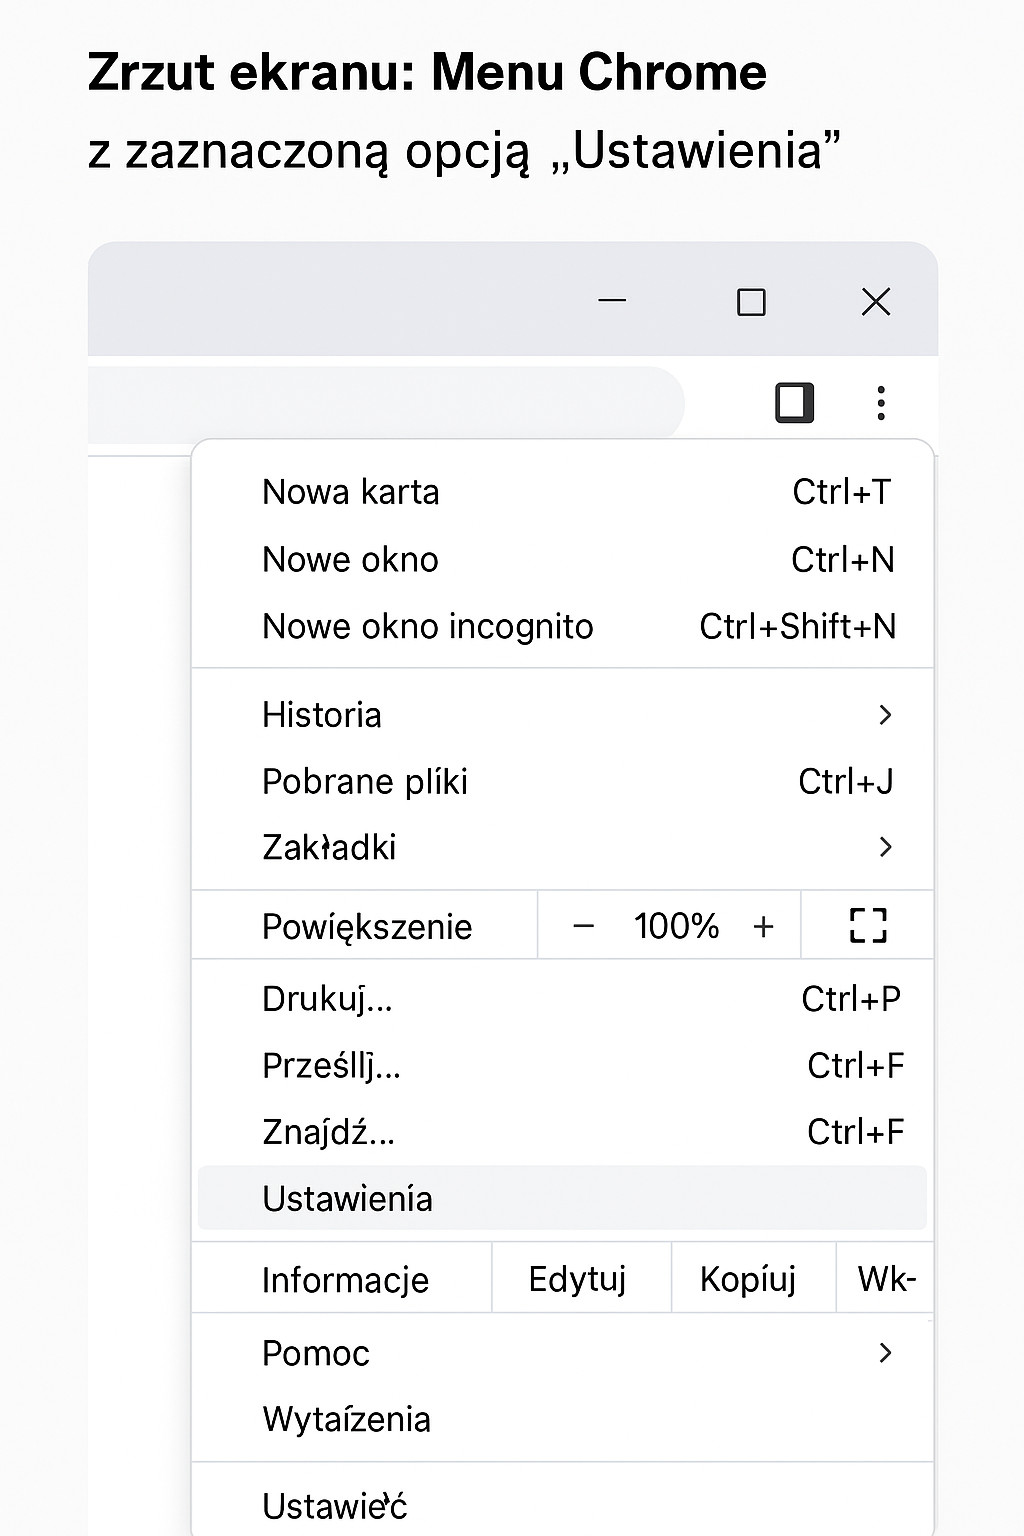Open Nowe okno incognito
Image resolution: width=1024 pixels, height=1536 pixels.
427,626
